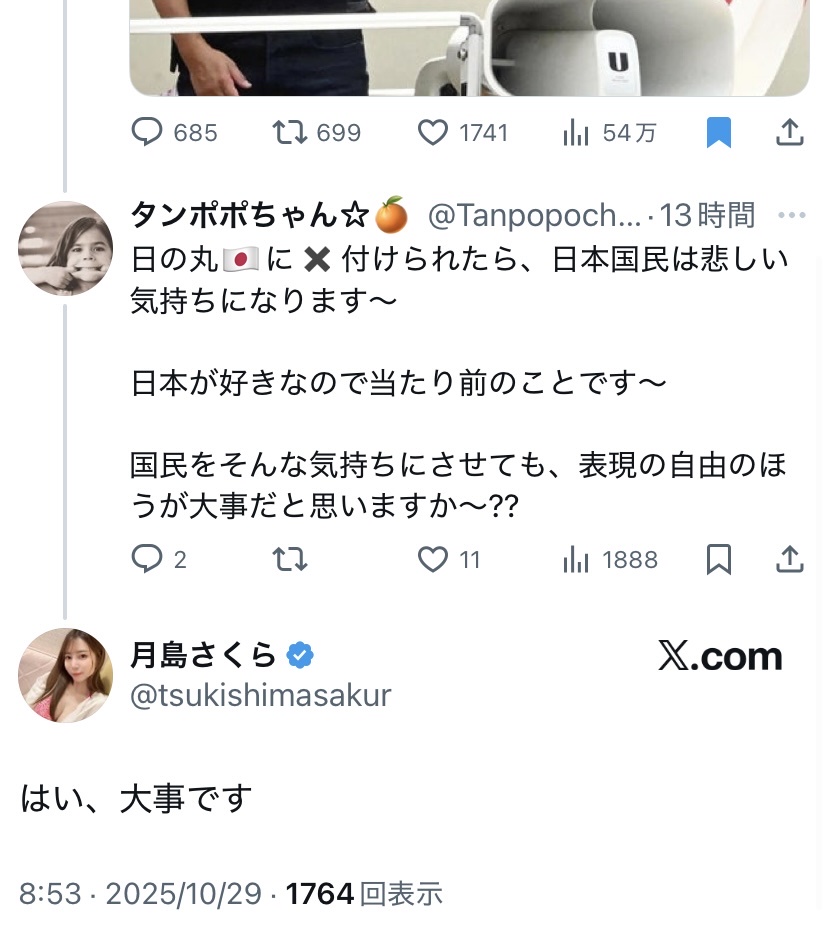Like the tweet with 11 likes
This screenshot has width=828, height=937.
[x=433, y=560]
